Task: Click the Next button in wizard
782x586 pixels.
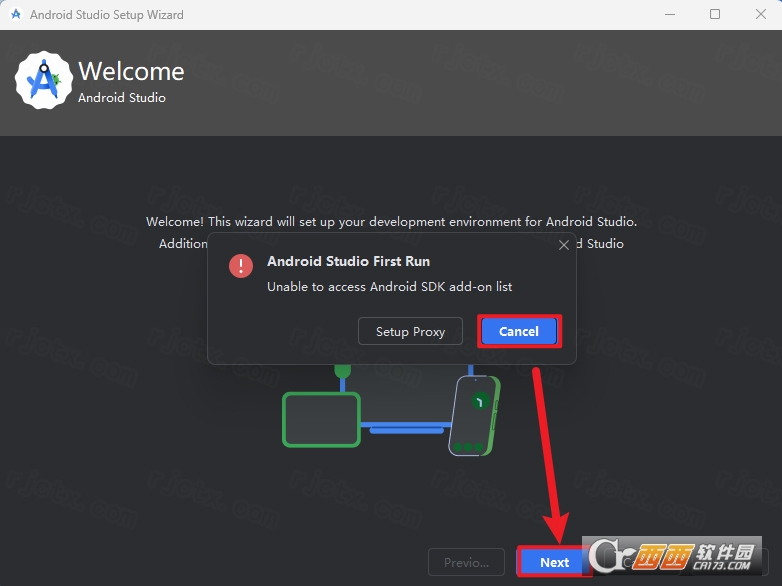Action: [554, 563]
